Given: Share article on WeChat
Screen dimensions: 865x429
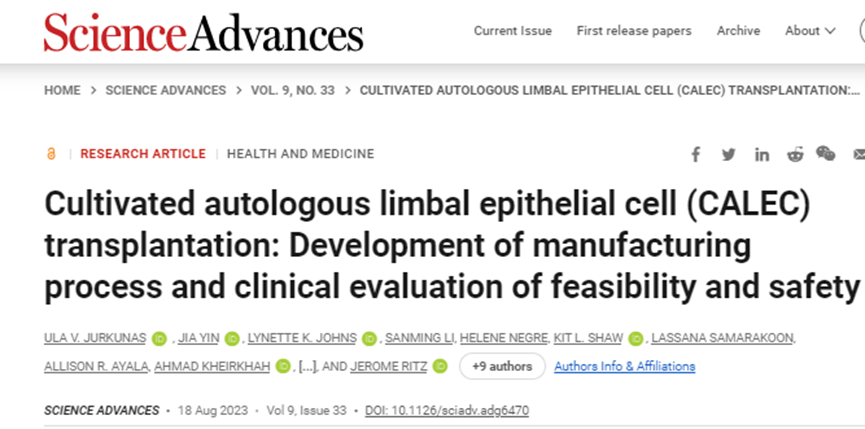Looking at the screenshot, I should pyautogui.click(x=826, y=154).
